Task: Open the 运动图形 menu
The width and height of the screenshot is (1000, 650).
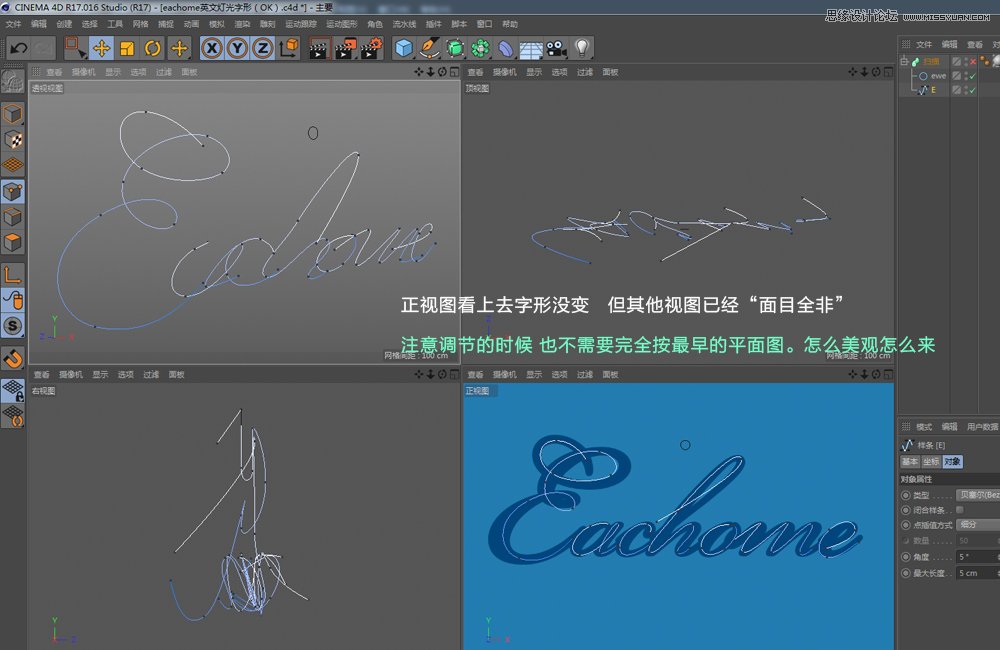Action: 342,24
